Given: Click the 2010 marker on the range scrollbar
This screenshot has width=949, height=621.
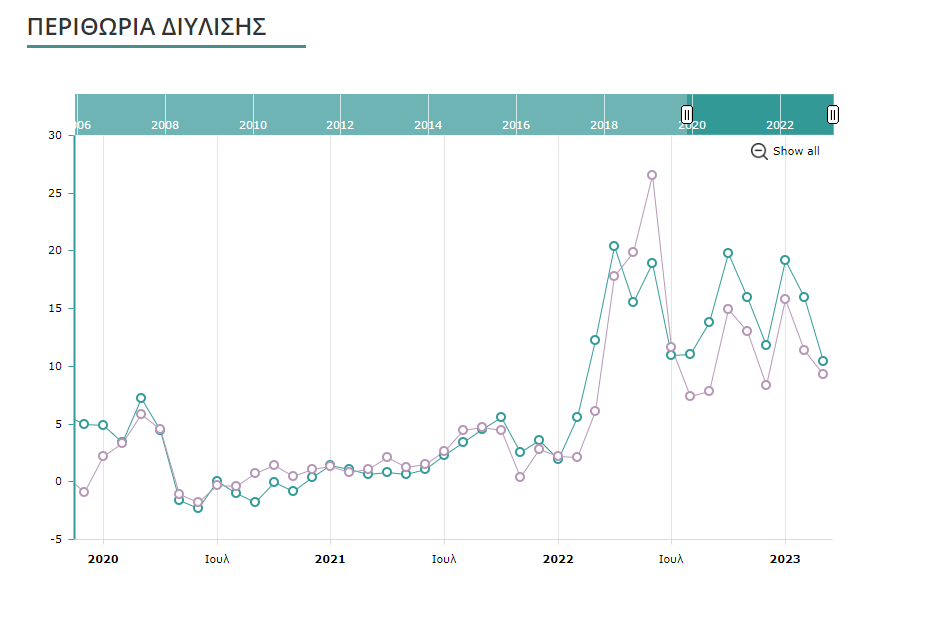Looking at the screenshot, I should tap(253, 125).
